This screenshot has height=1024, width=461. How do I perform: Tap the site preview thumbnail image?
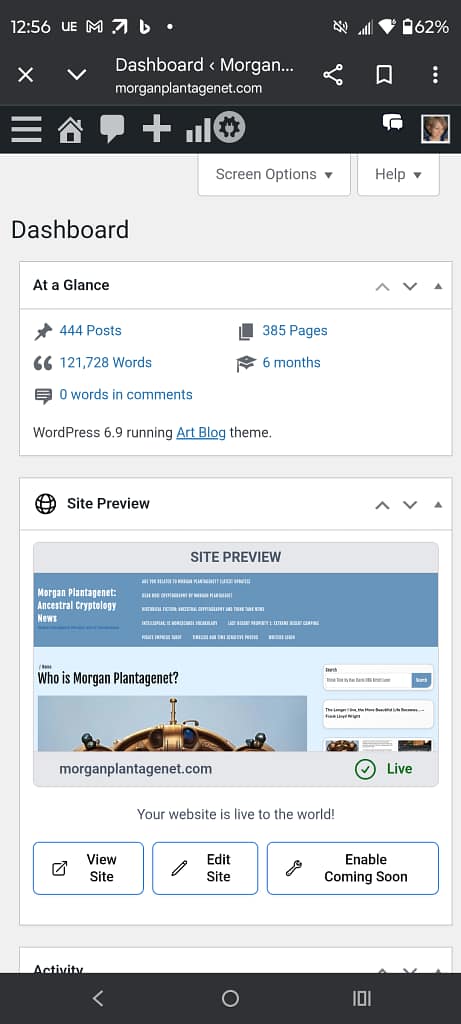(236, 662)
